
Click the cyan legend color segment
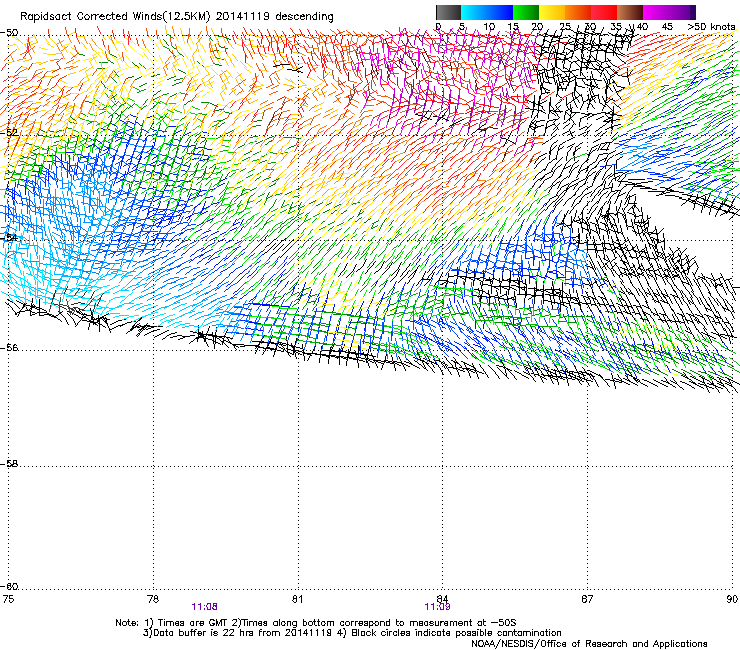pos(474,12)
